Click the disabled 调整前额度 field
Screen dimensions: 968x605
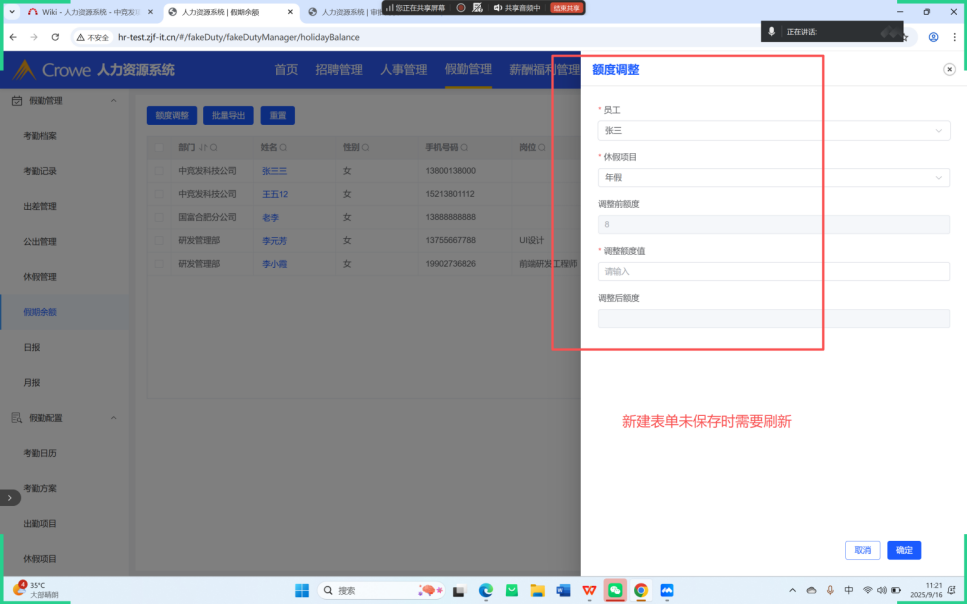[x=774, y=225]
